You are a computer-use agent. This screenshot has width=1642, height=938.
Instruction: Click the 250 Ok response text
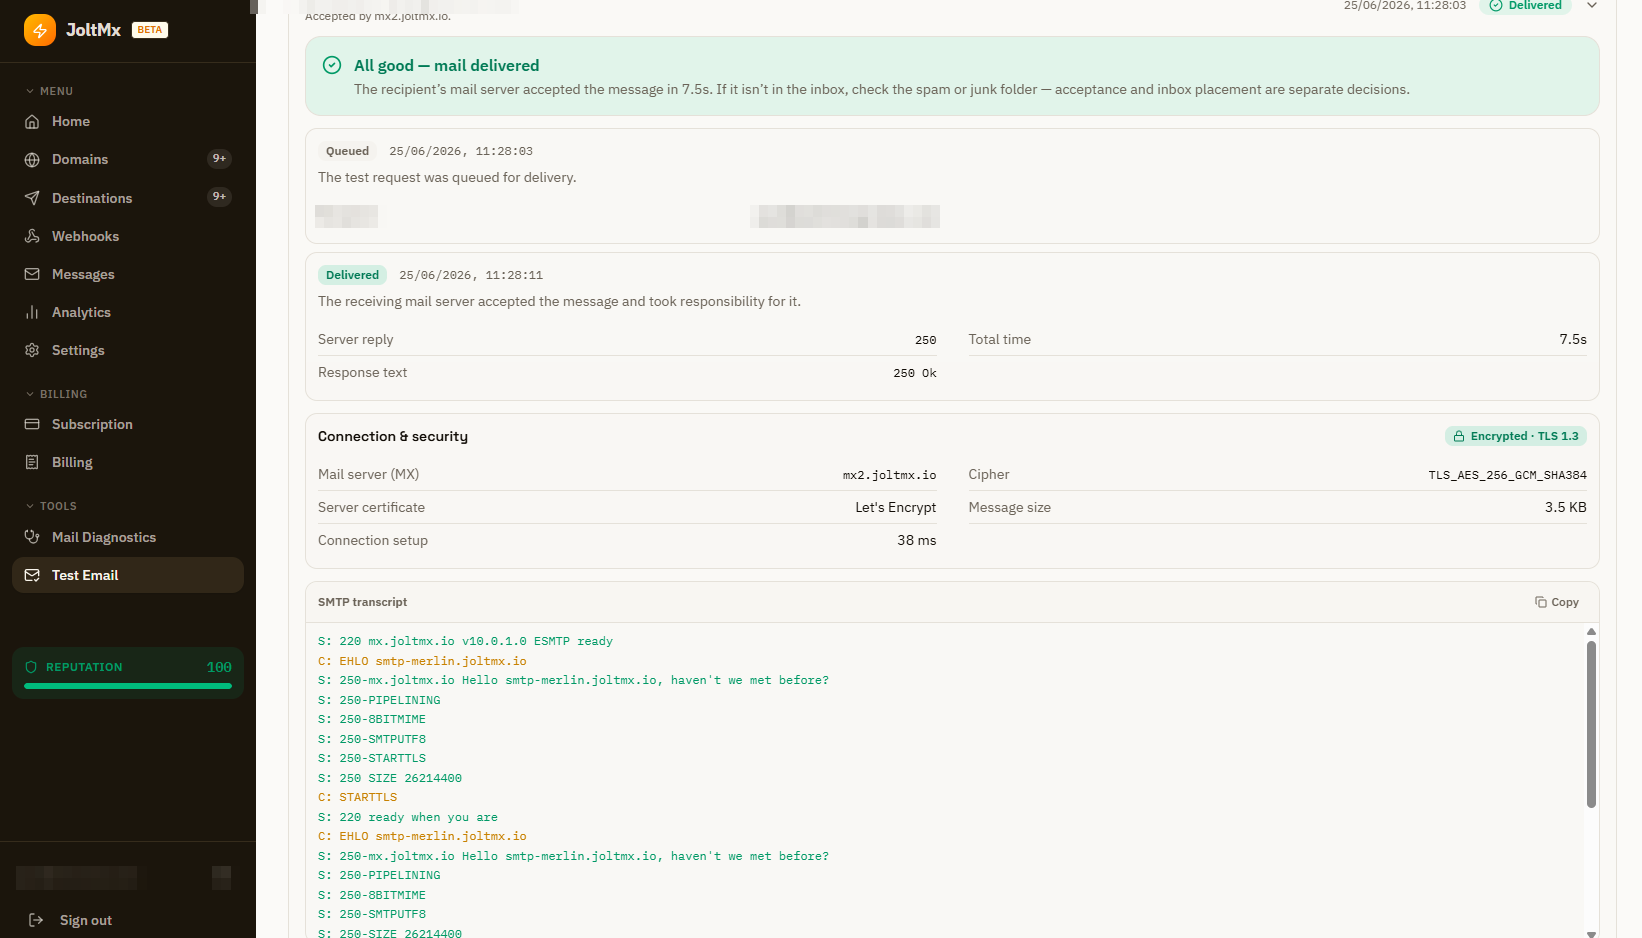915,373
